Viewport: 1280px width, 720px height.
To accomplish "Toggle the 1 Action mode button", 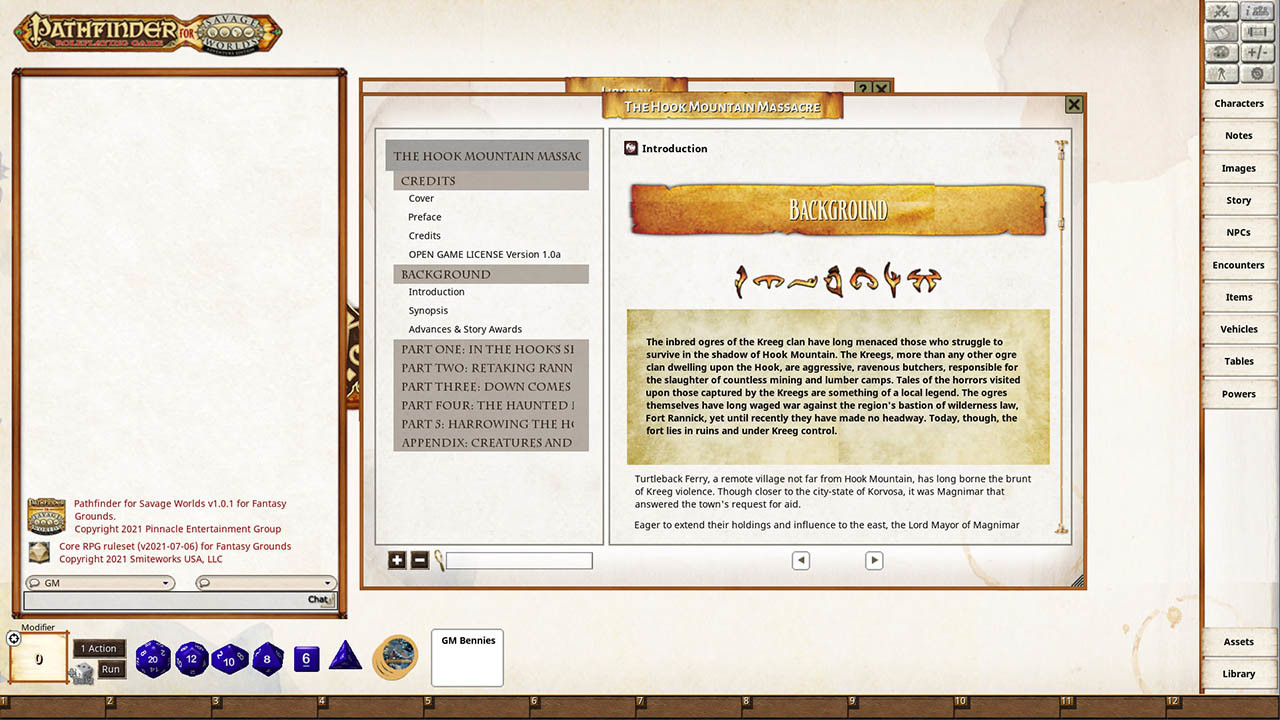I will pos(99,648).
